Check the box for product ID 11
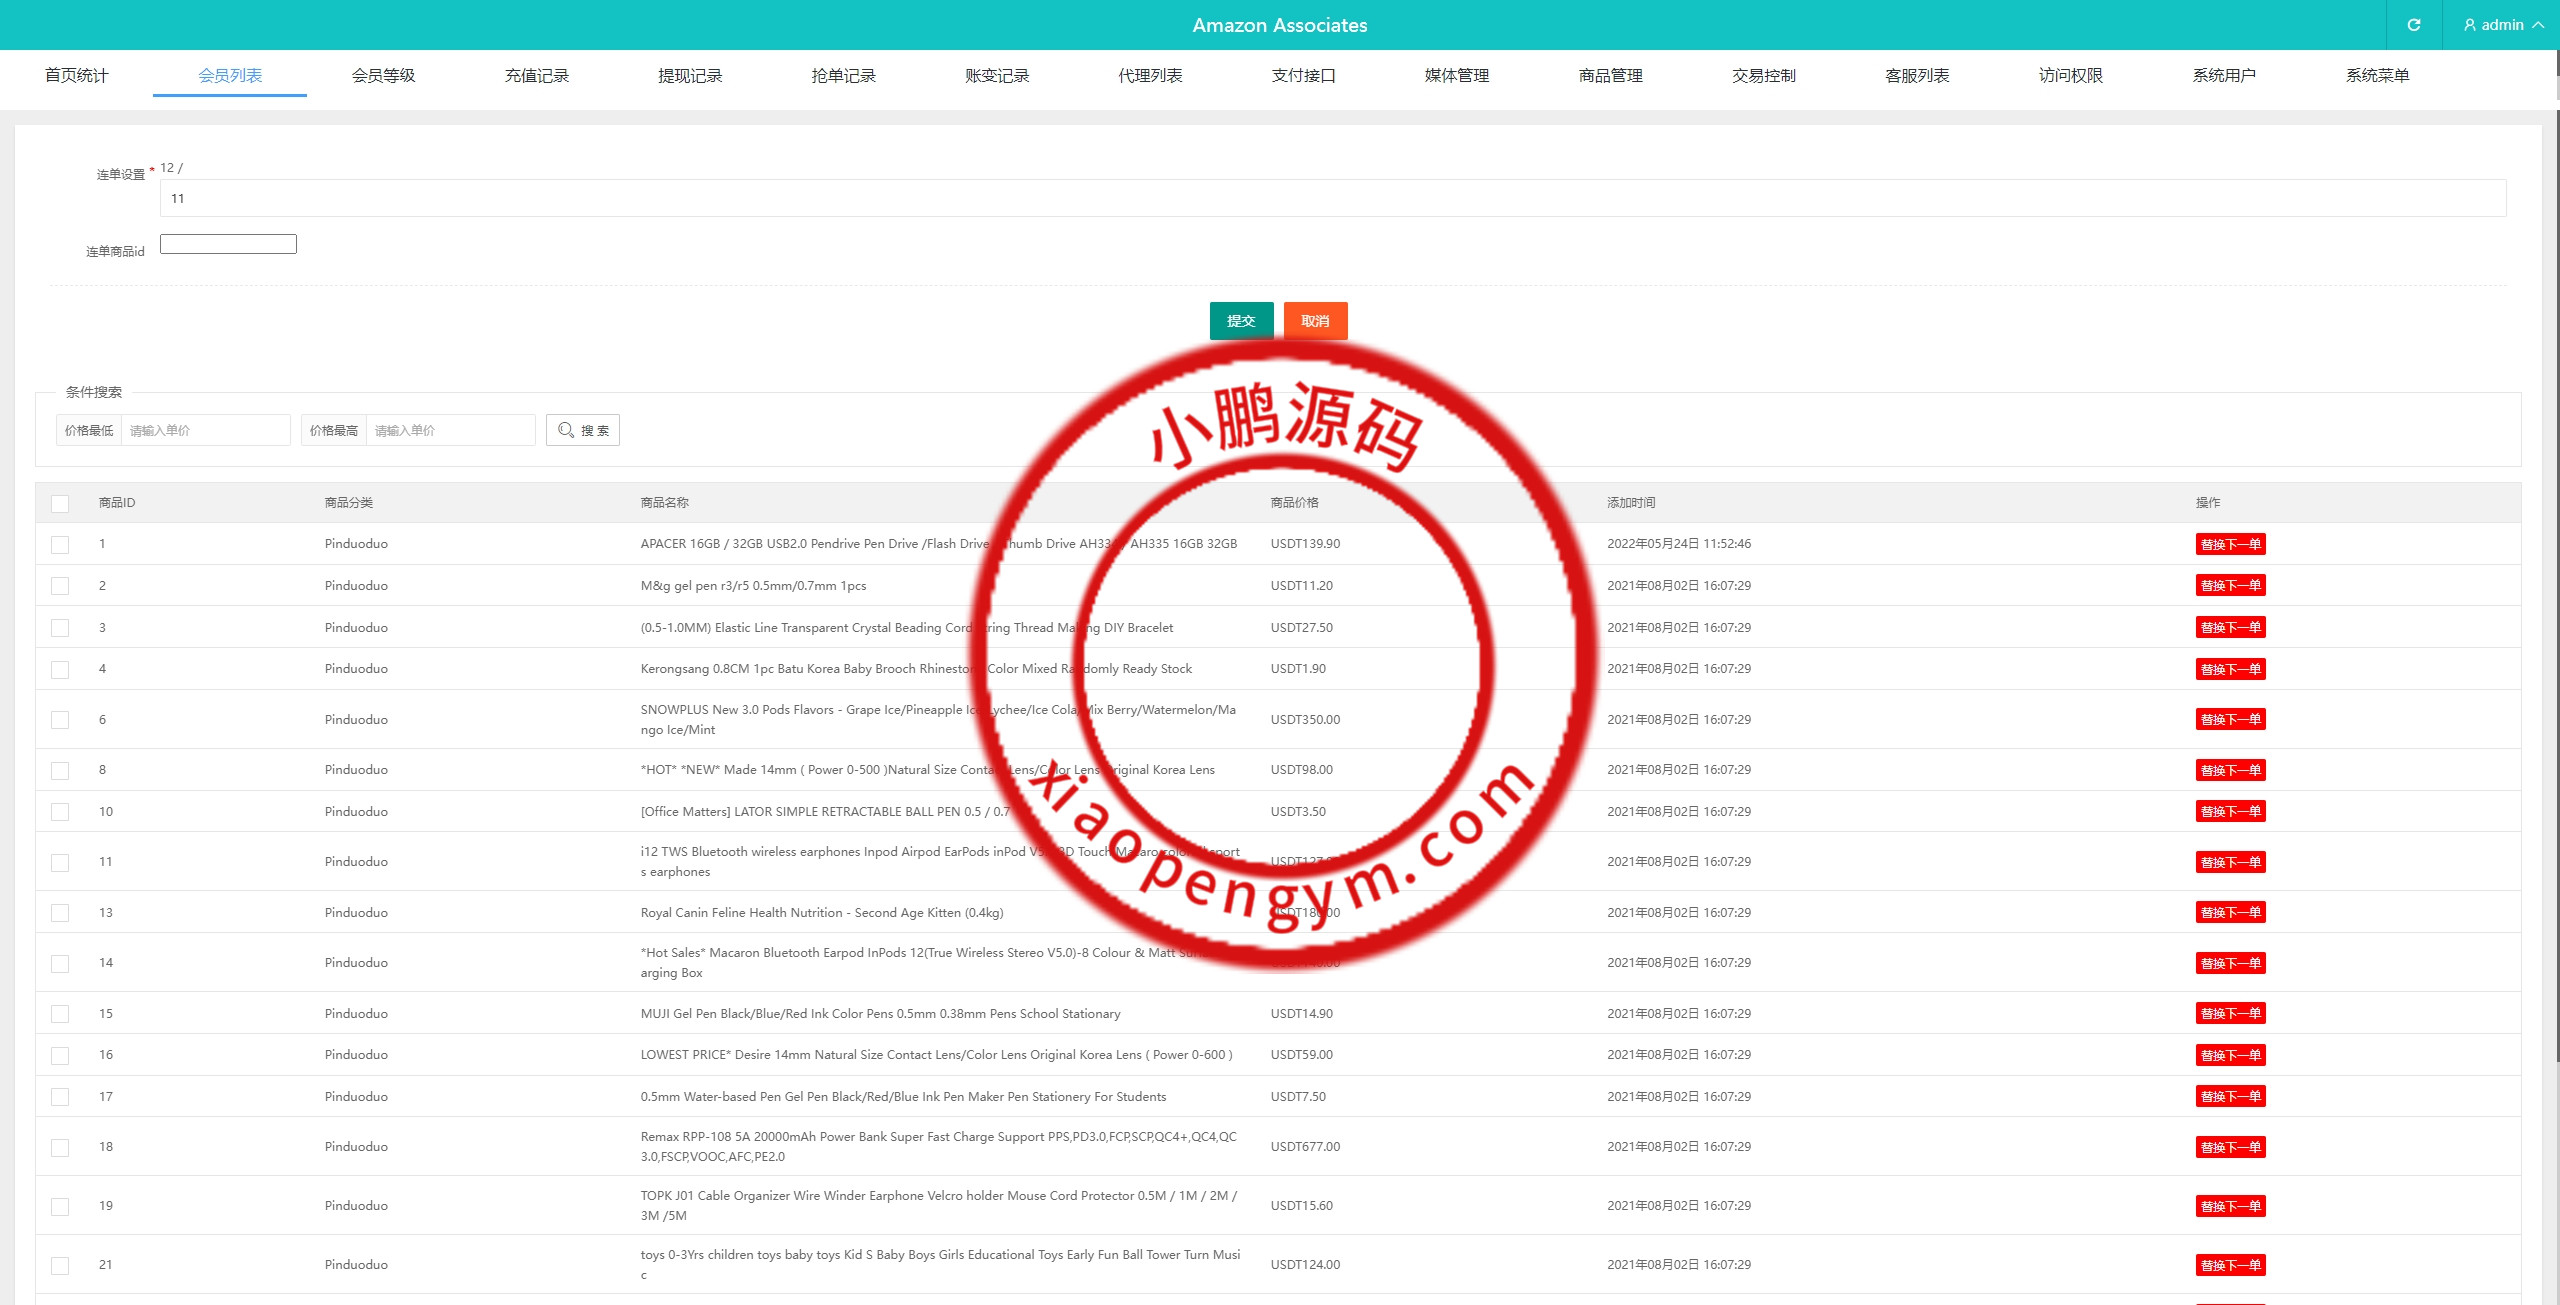This screenshot has height=1305, width=2560. tap(60, 863)
